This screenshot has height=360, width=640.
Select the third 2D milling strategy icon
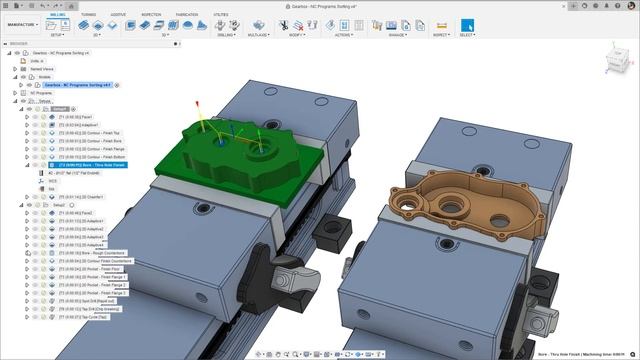point(112,25)
